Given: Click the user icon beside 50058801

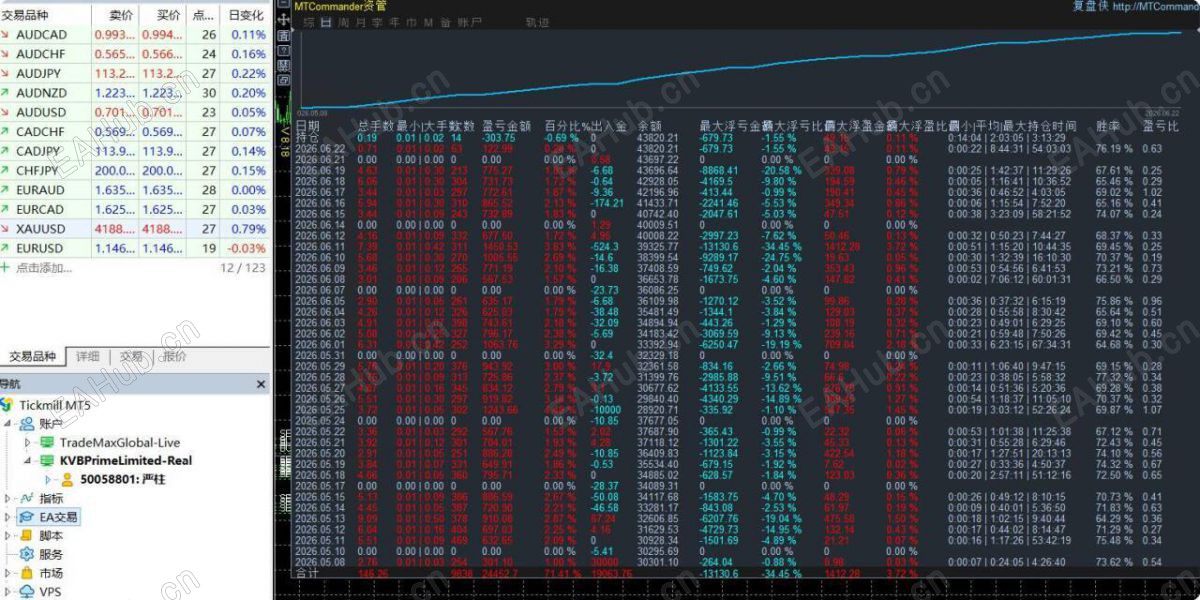Looking at the screenshot, I should (x=68, y=479).
